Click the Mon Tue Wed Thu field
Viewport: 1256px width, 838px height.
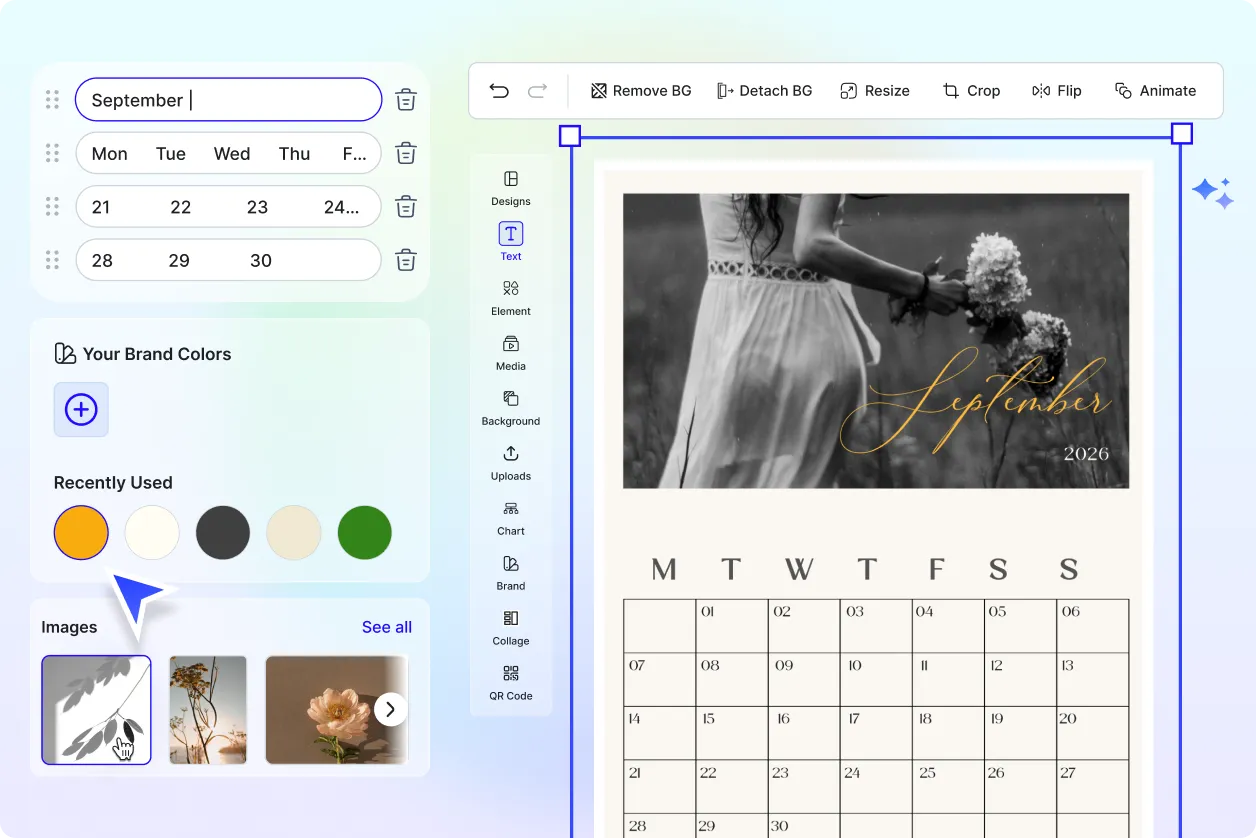229,153
